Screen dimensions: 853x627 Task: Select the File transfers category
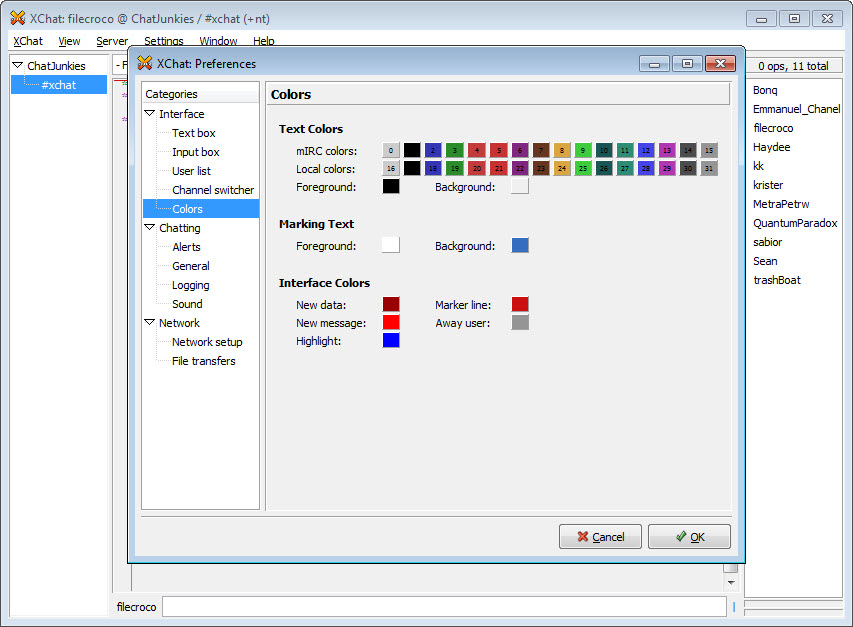[x=204, y=361]
